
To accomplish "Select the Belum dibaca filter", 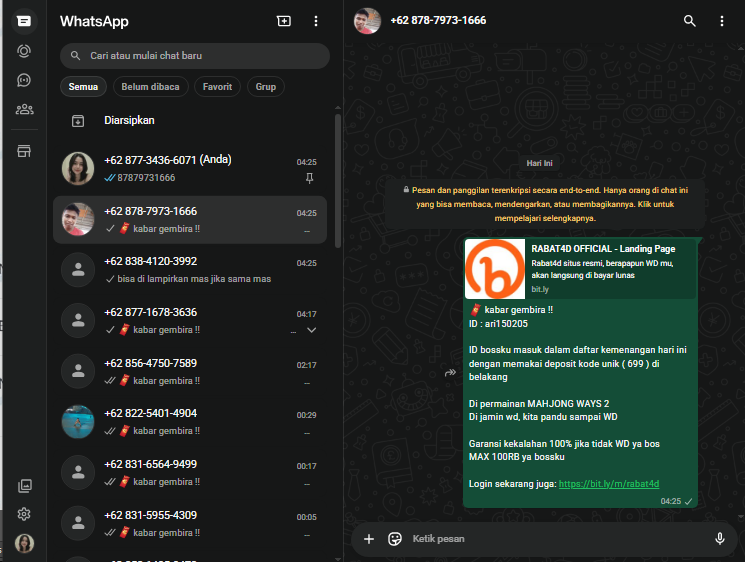I will click(150, 87).
